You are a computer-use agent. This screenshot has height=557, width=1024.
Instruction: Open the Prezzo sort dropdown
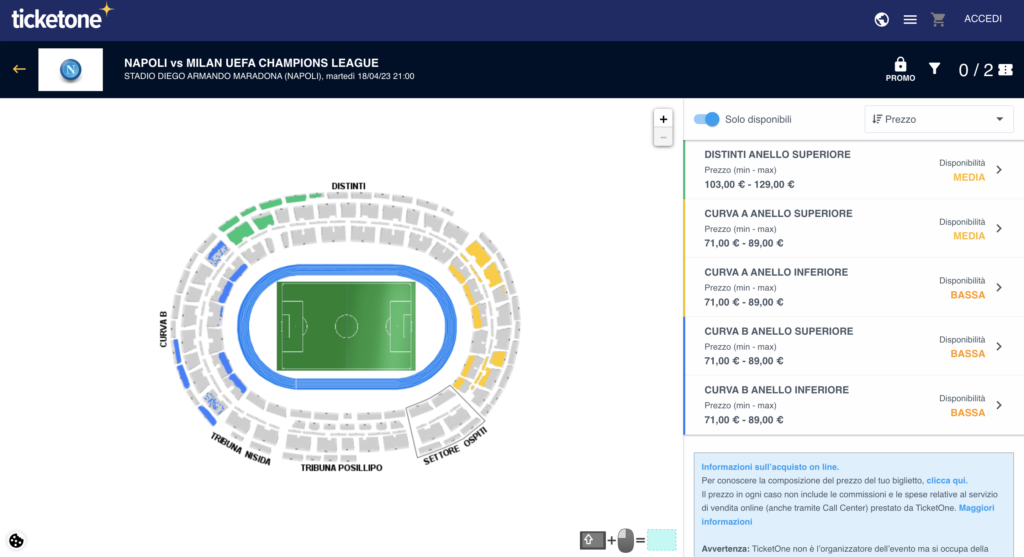(x=938, y=119)
